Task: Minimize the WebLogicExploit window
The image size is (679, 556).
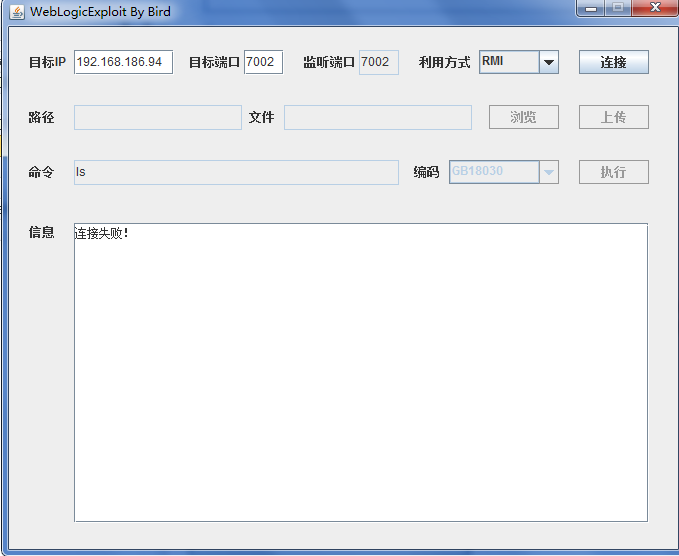Action: [591, 8]
